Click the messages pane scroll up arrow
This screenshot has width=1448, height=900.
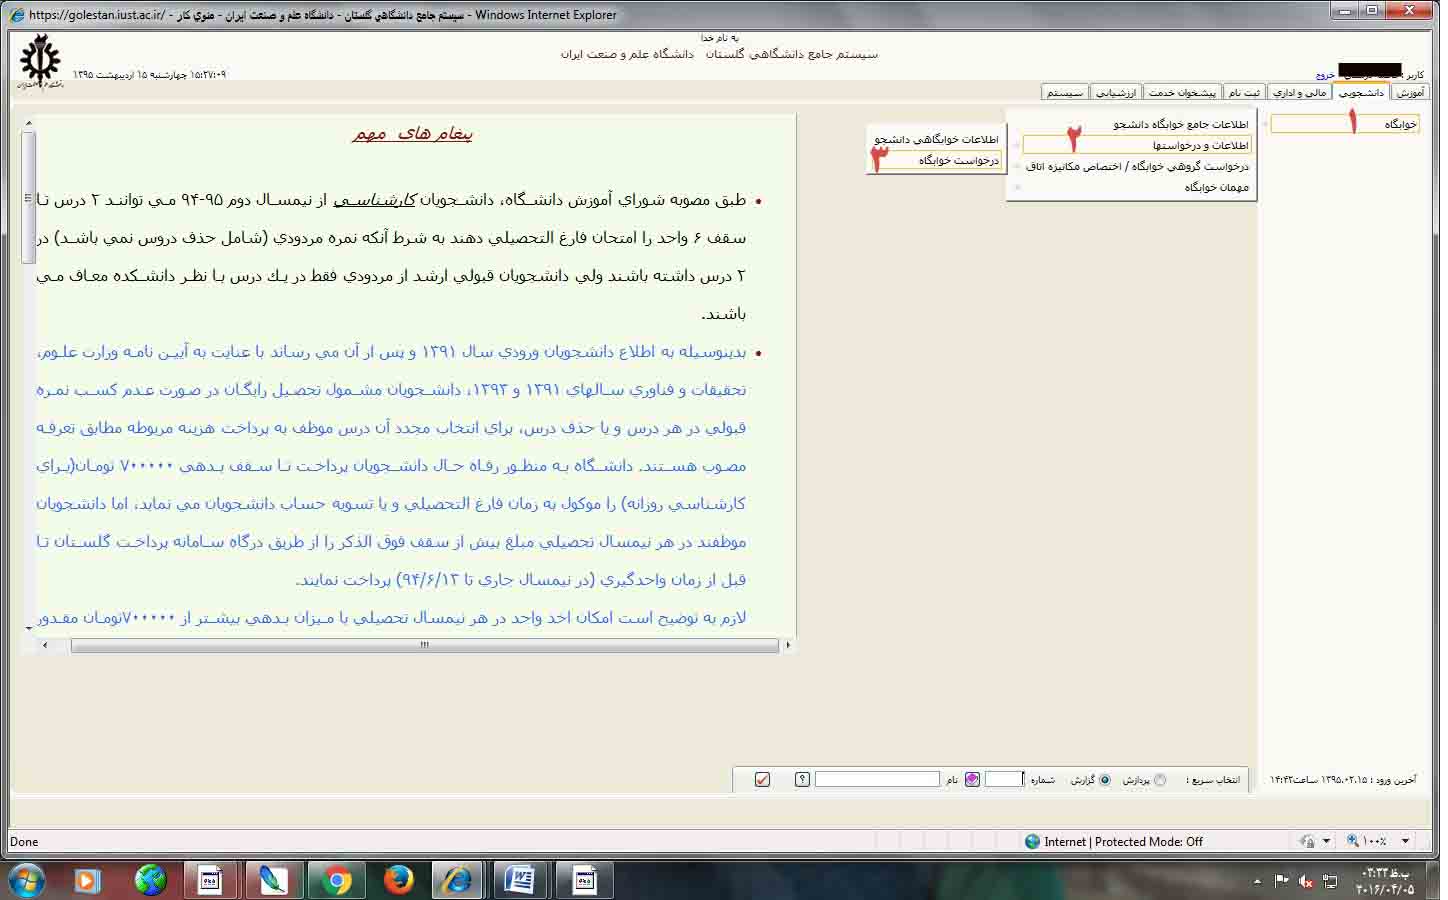click(x=28, y=123)
